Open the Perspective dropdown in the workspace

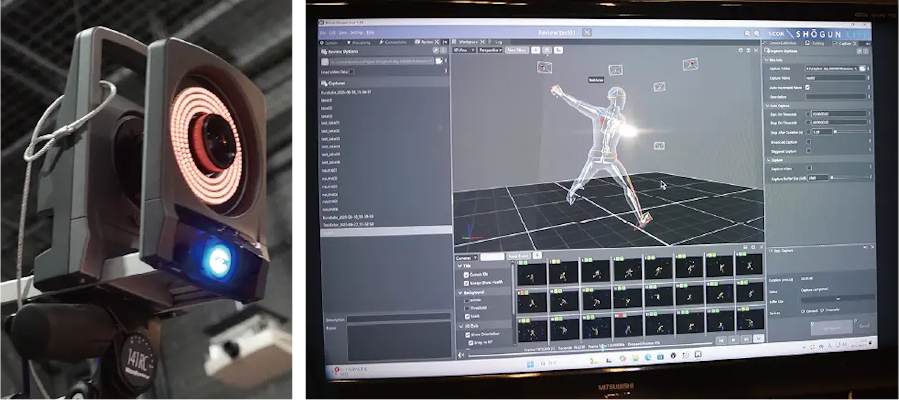click(x=489, y=48)
